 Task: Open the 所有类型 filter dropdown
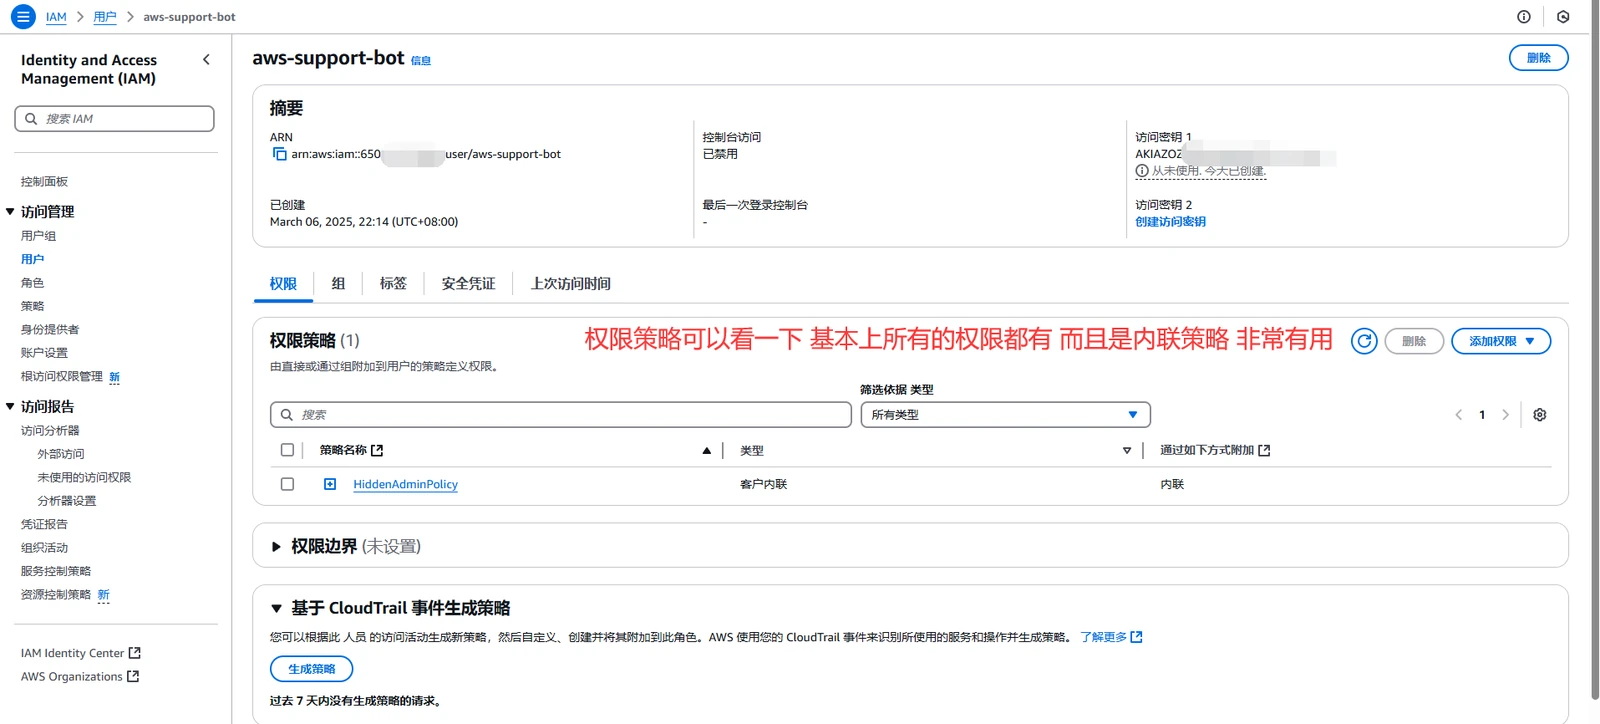pos(1005,415)
